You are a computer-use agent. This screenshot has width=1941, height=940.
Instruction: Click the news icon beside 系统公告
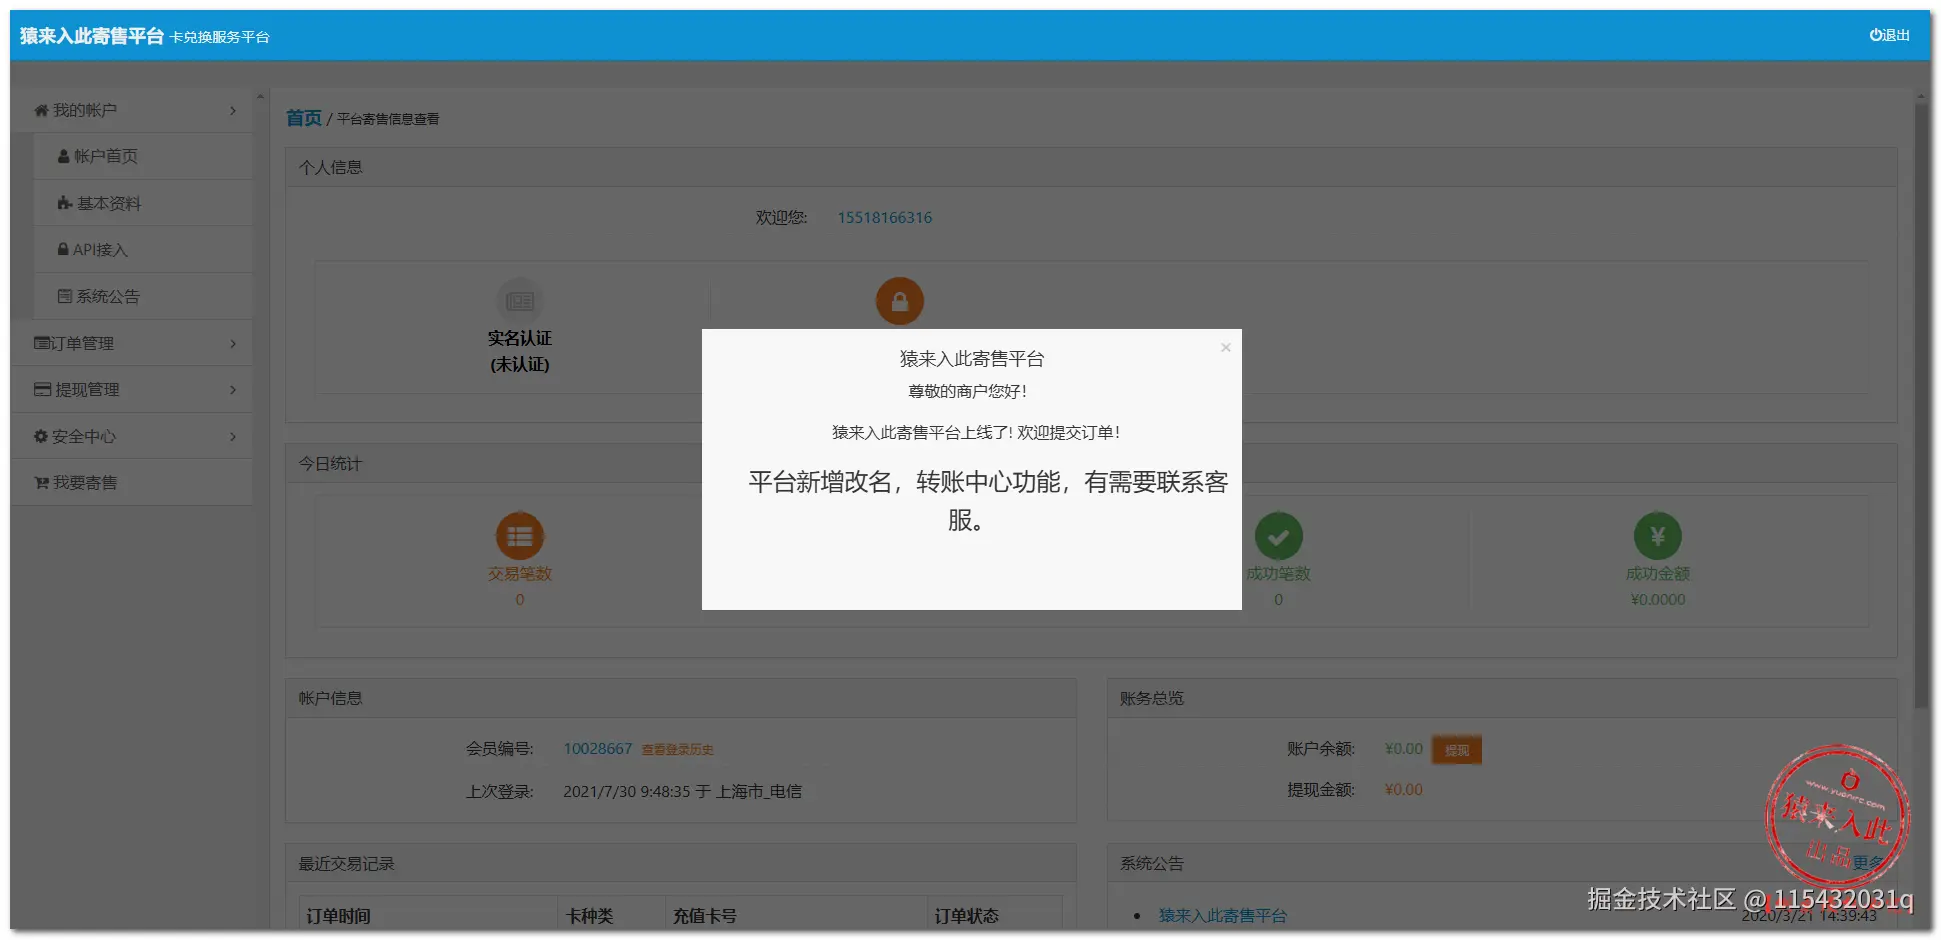click(x=65, y=297)
